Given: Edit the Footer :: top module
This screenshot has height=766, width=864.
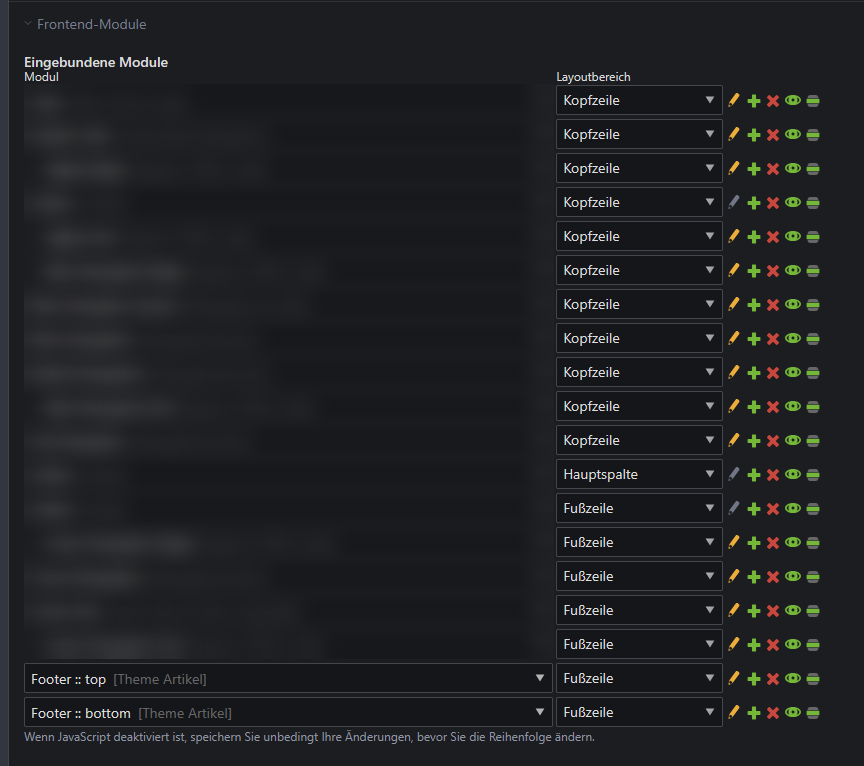Looking at the screenshot, I should coord(733,678).
